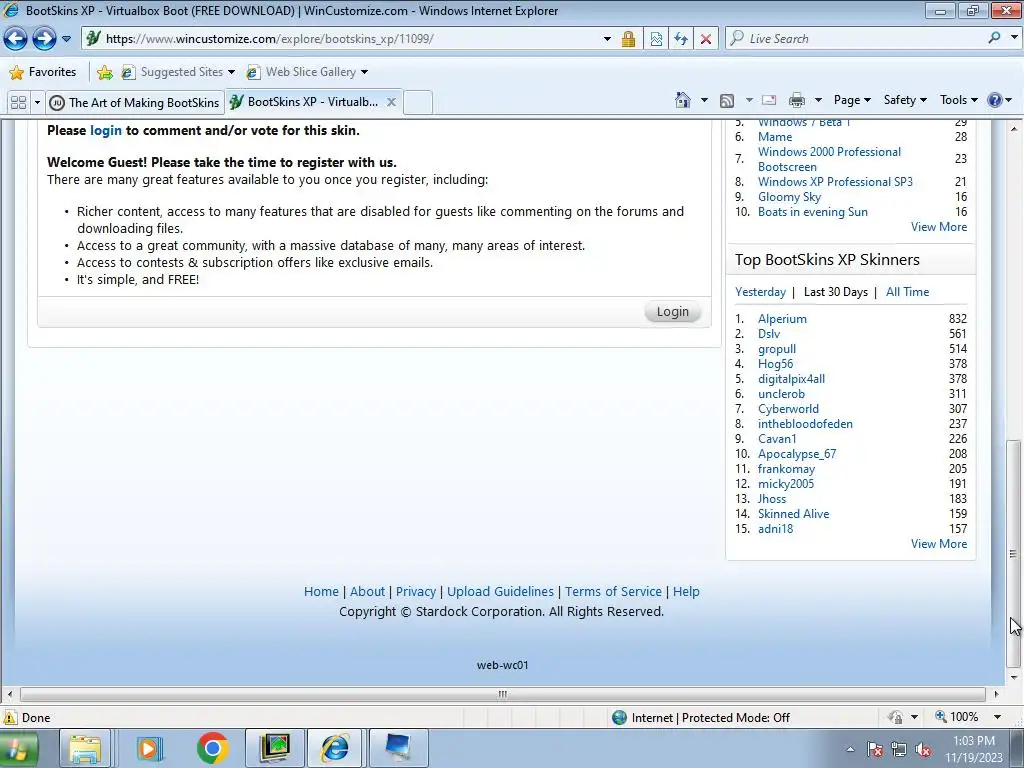Open skinner Alperium's profile

tap(782, 319)
